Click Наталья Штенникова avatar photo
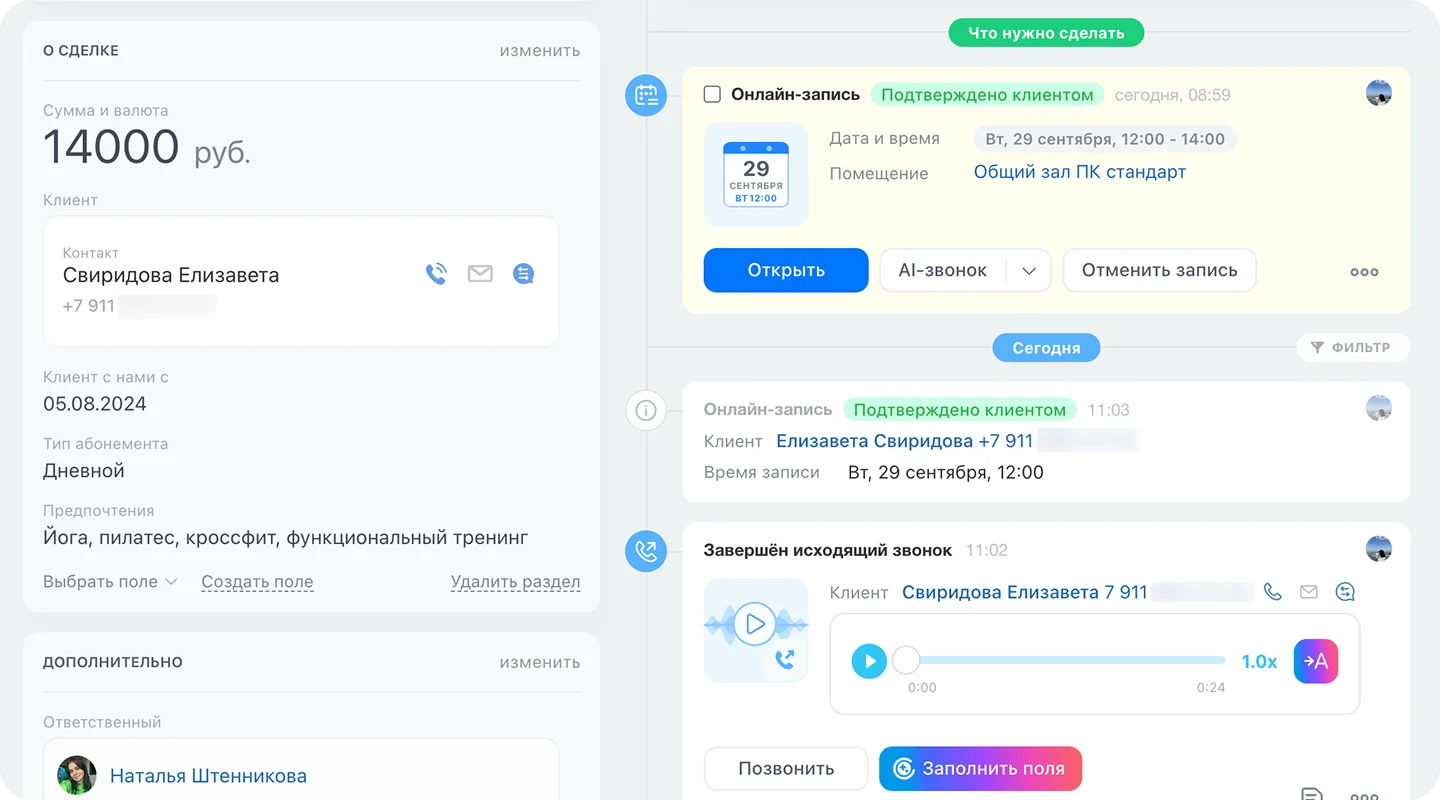 click(x=77, y=775)
